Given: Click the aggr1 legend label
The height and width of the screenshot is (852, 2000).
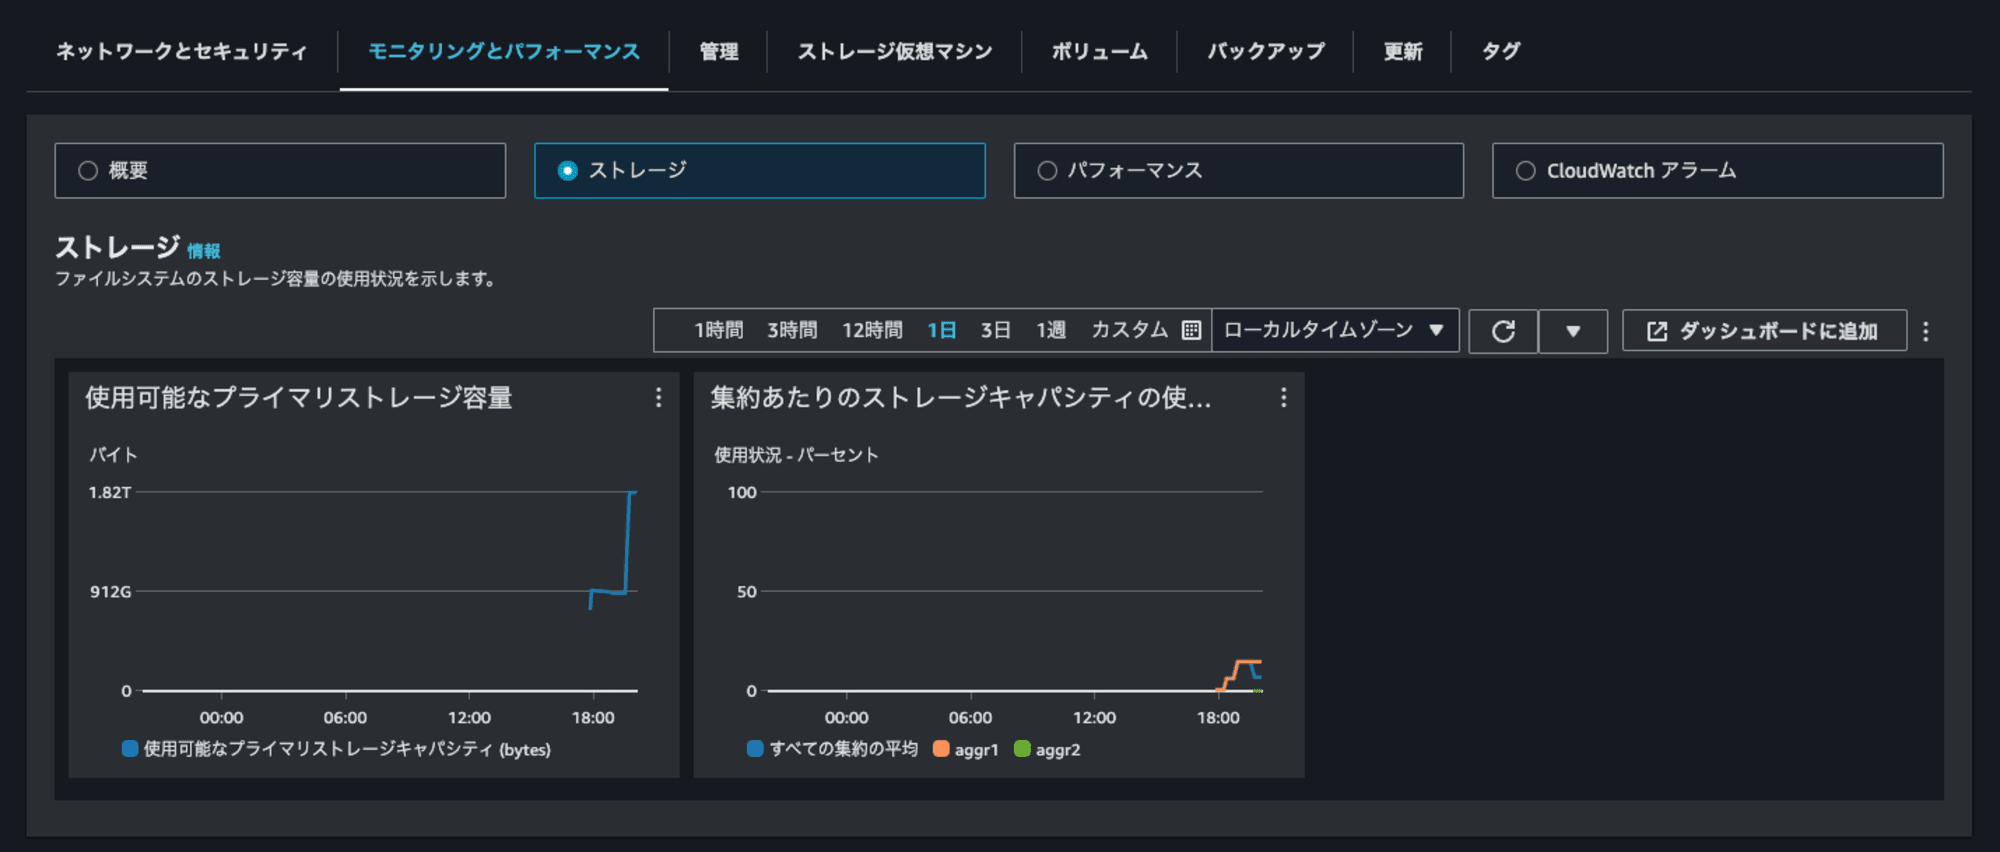Looking at the screenshot, I should tap(977, 750).
